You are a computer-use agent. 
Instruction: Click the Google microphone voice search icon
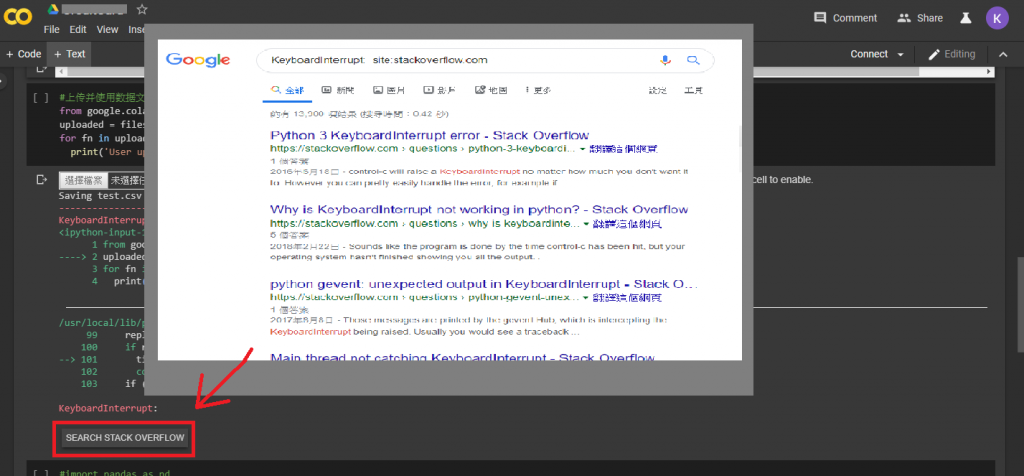click(665, 60)
